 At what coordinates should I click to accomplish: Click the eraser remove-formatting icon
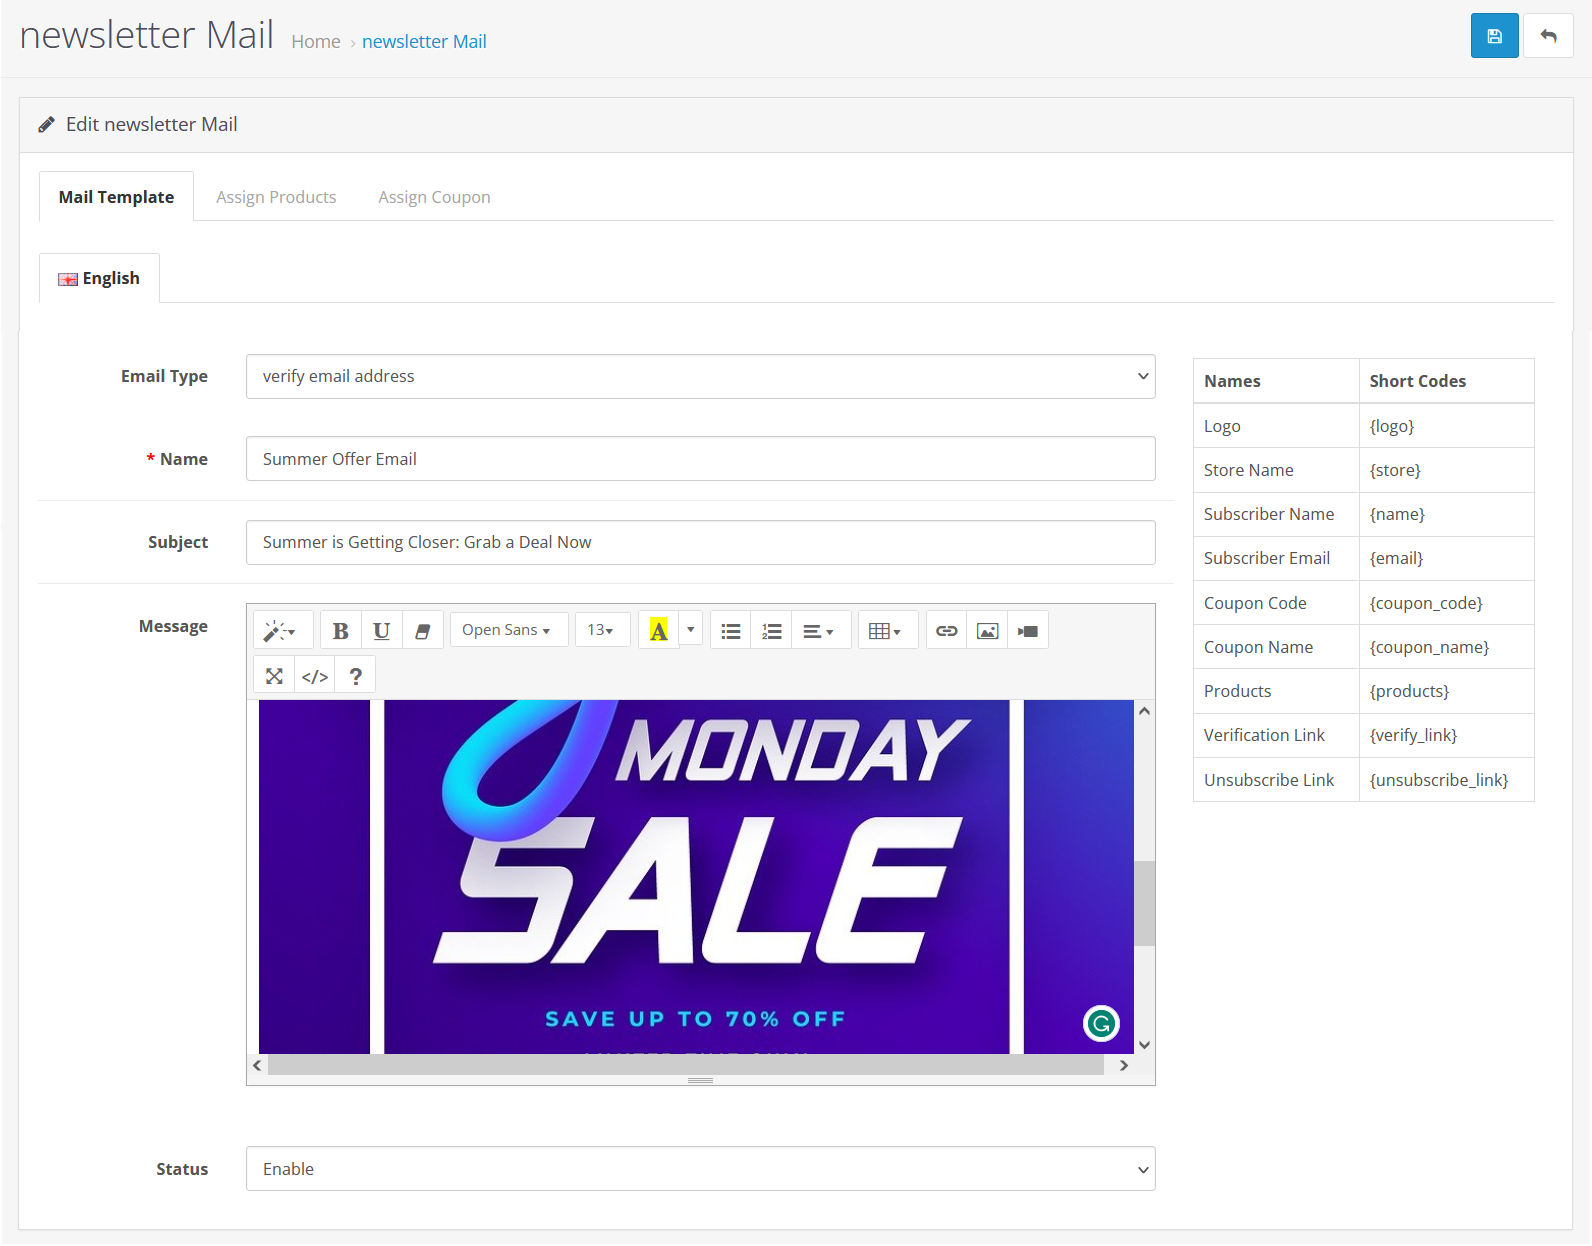click(x=422, y=631)
